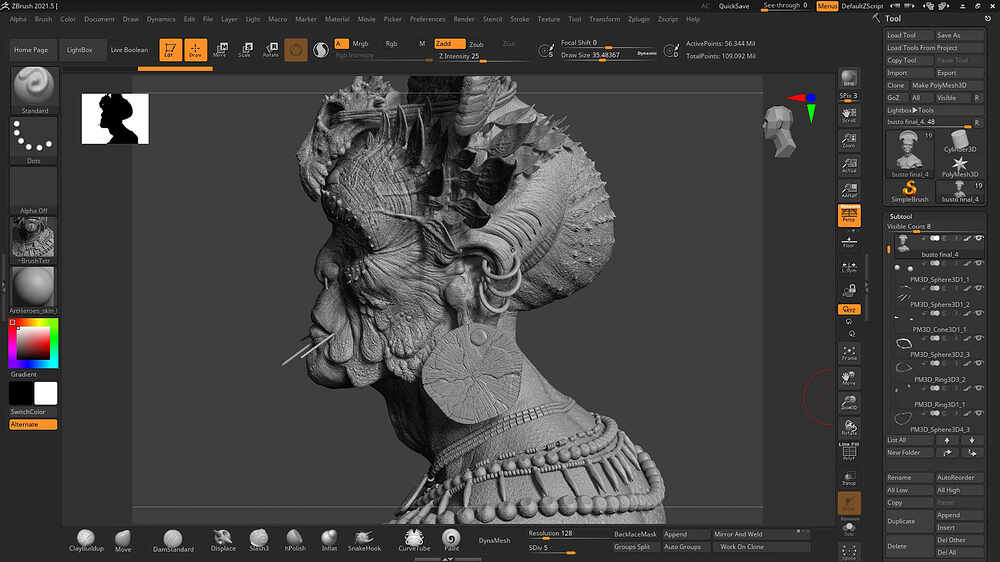Open the Alpha Off selector

(x=34, y=190)
